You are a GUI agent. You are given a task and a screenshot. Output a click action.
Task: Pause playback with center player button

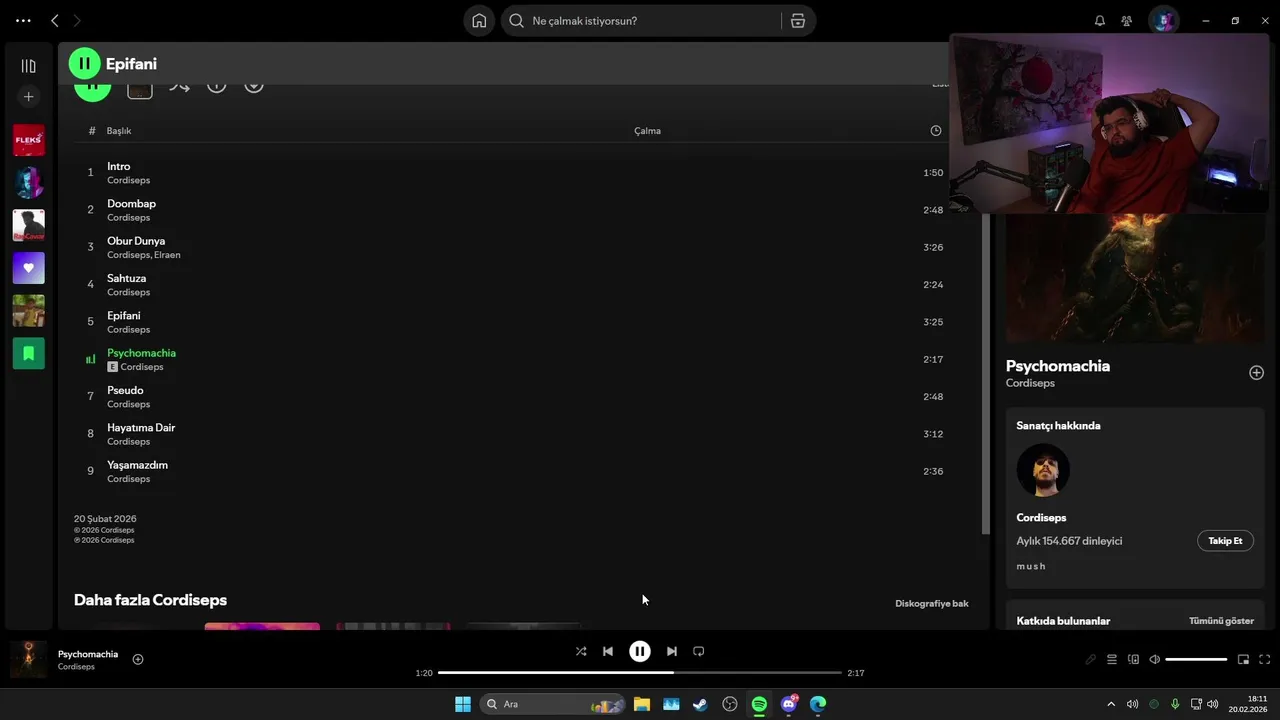point(640,651)
